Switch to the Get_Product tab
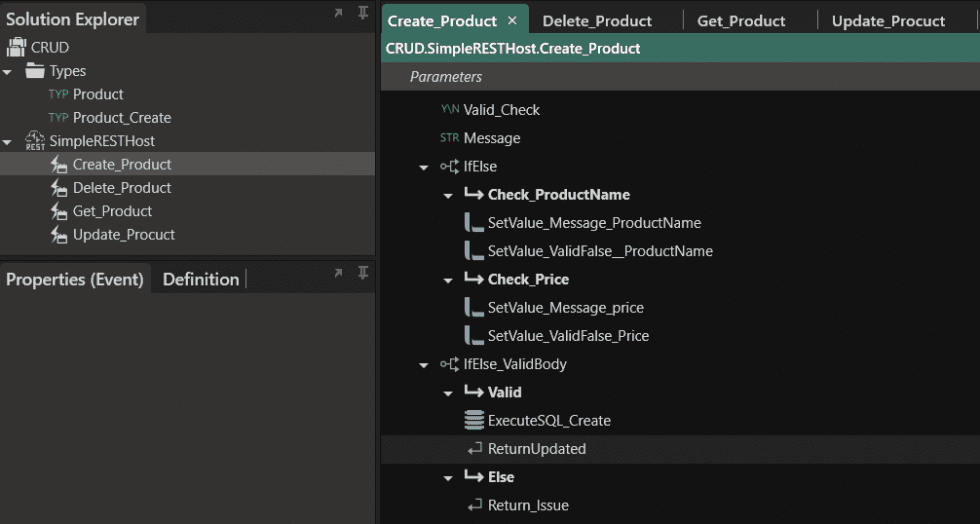This screenshot has height=524, width=980. coord(741,21)
